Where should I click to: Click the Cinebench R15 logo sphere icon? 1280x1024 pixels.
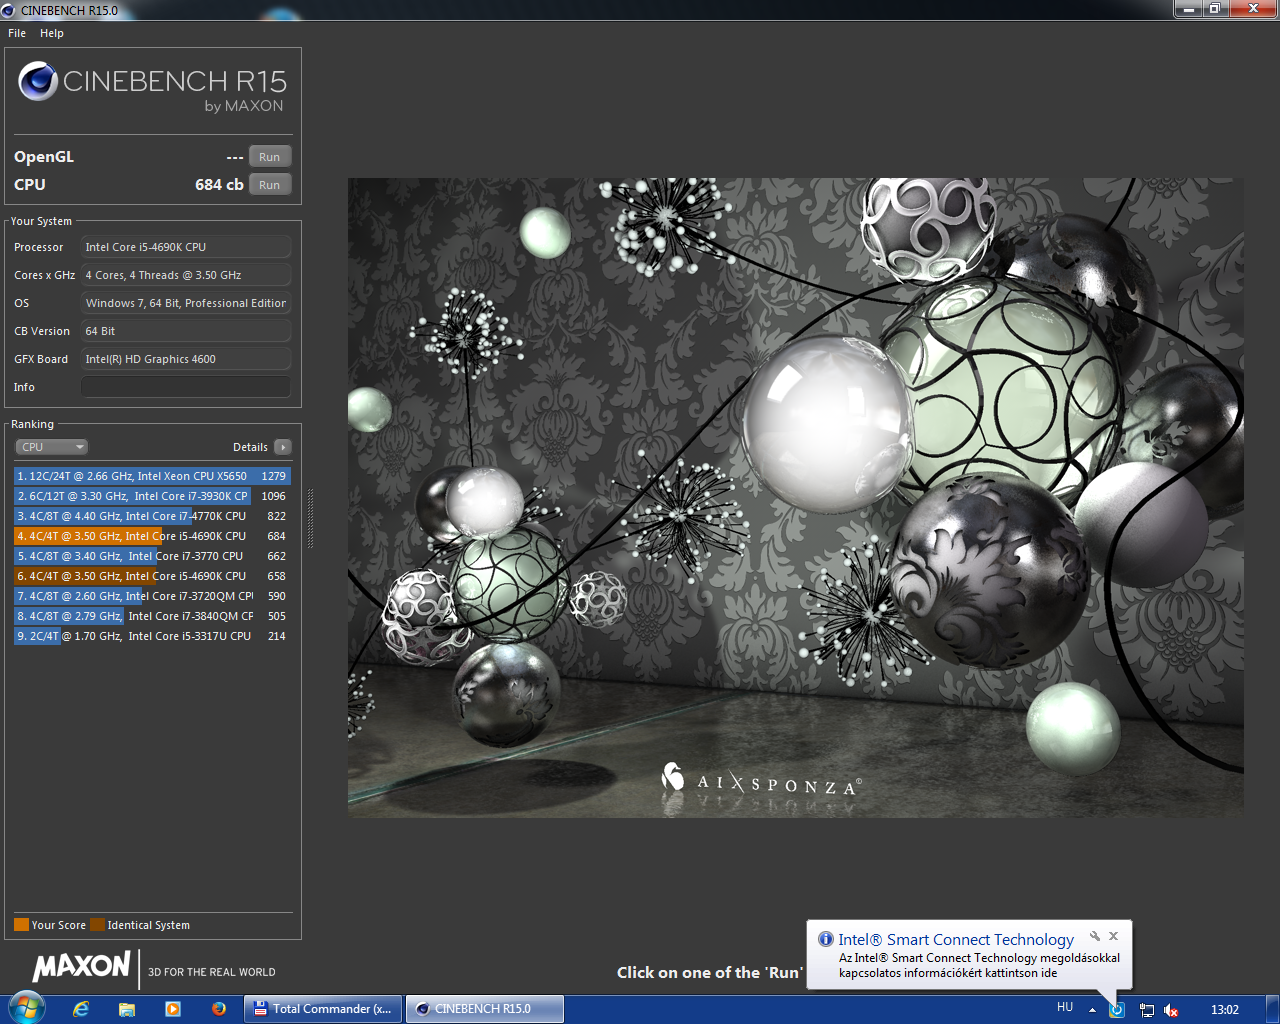click(x=38, y=81)
